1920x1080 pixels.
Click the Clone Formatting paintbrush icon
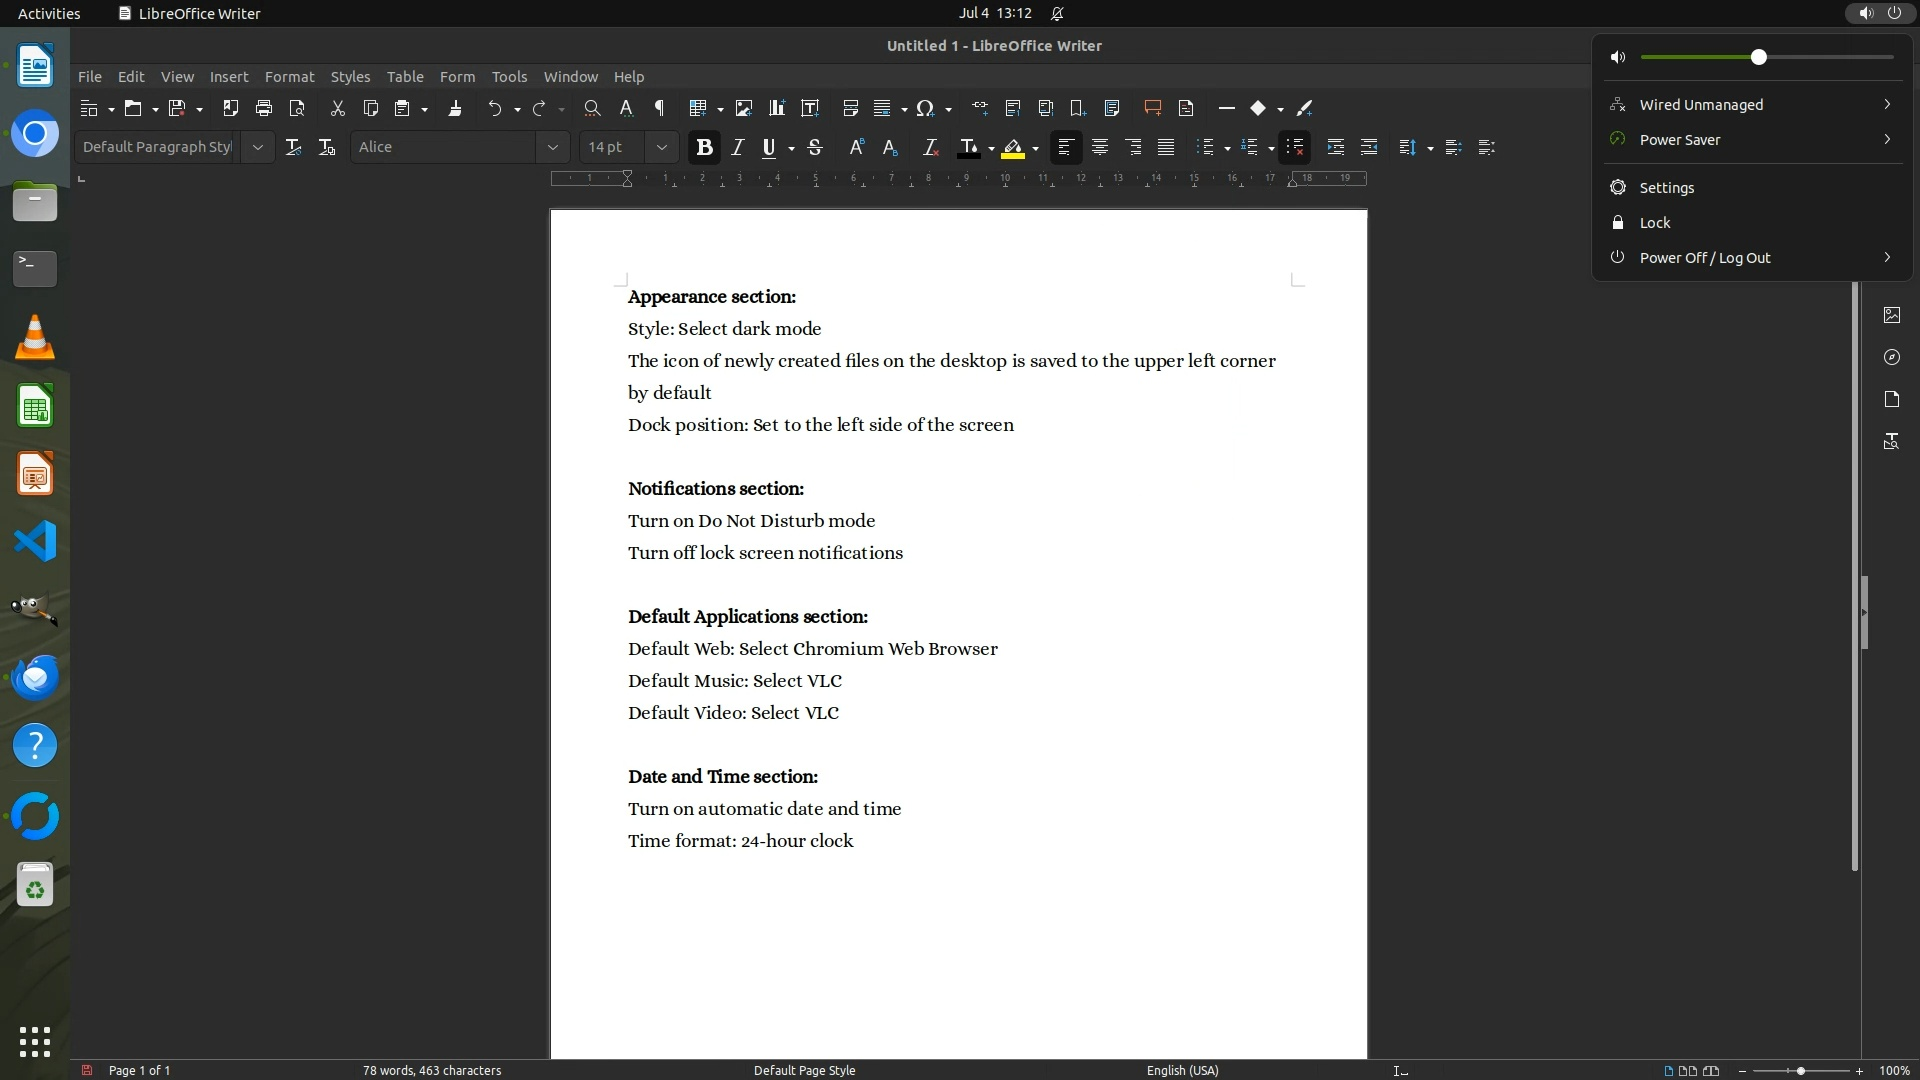(455, 108)
